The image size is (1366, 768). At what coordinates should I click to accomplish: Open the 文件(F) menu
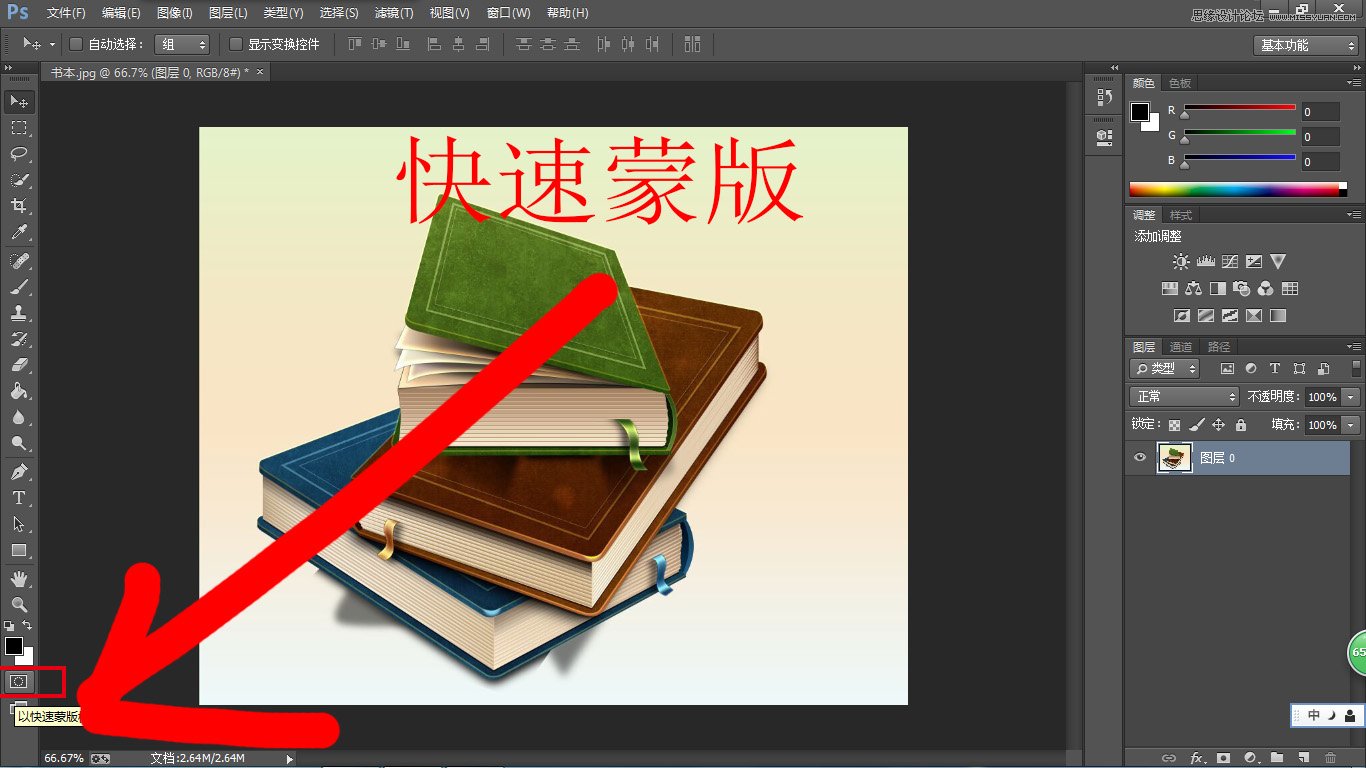point(66,13)
